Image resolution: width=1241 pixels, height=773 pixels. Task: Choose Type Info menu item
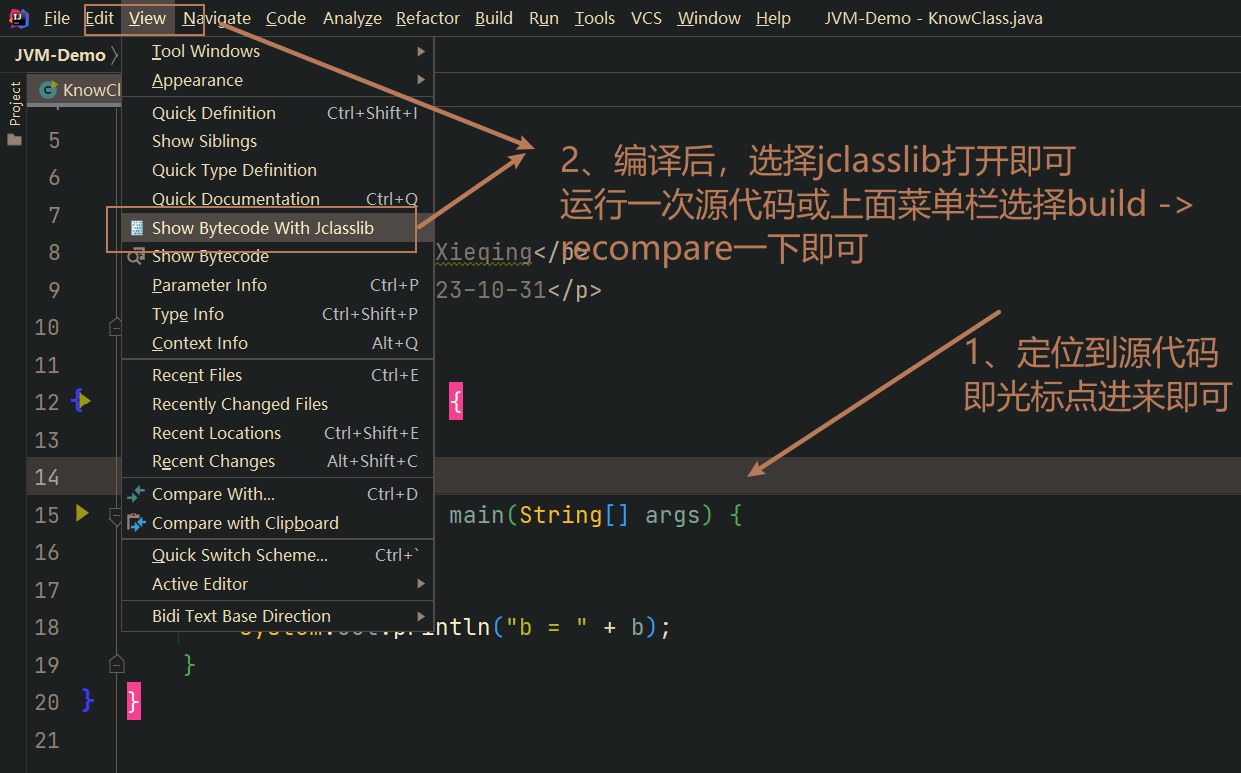pos(277,314)
